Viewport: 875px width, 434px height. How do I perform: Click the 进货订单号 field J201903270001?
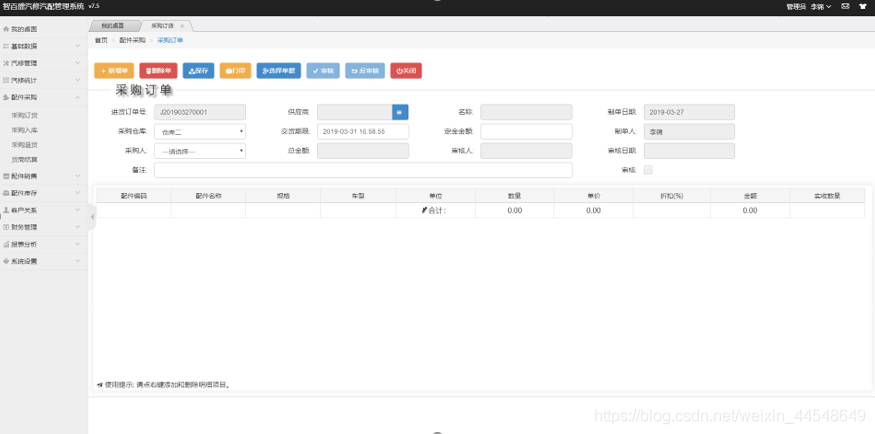(200, 112)
